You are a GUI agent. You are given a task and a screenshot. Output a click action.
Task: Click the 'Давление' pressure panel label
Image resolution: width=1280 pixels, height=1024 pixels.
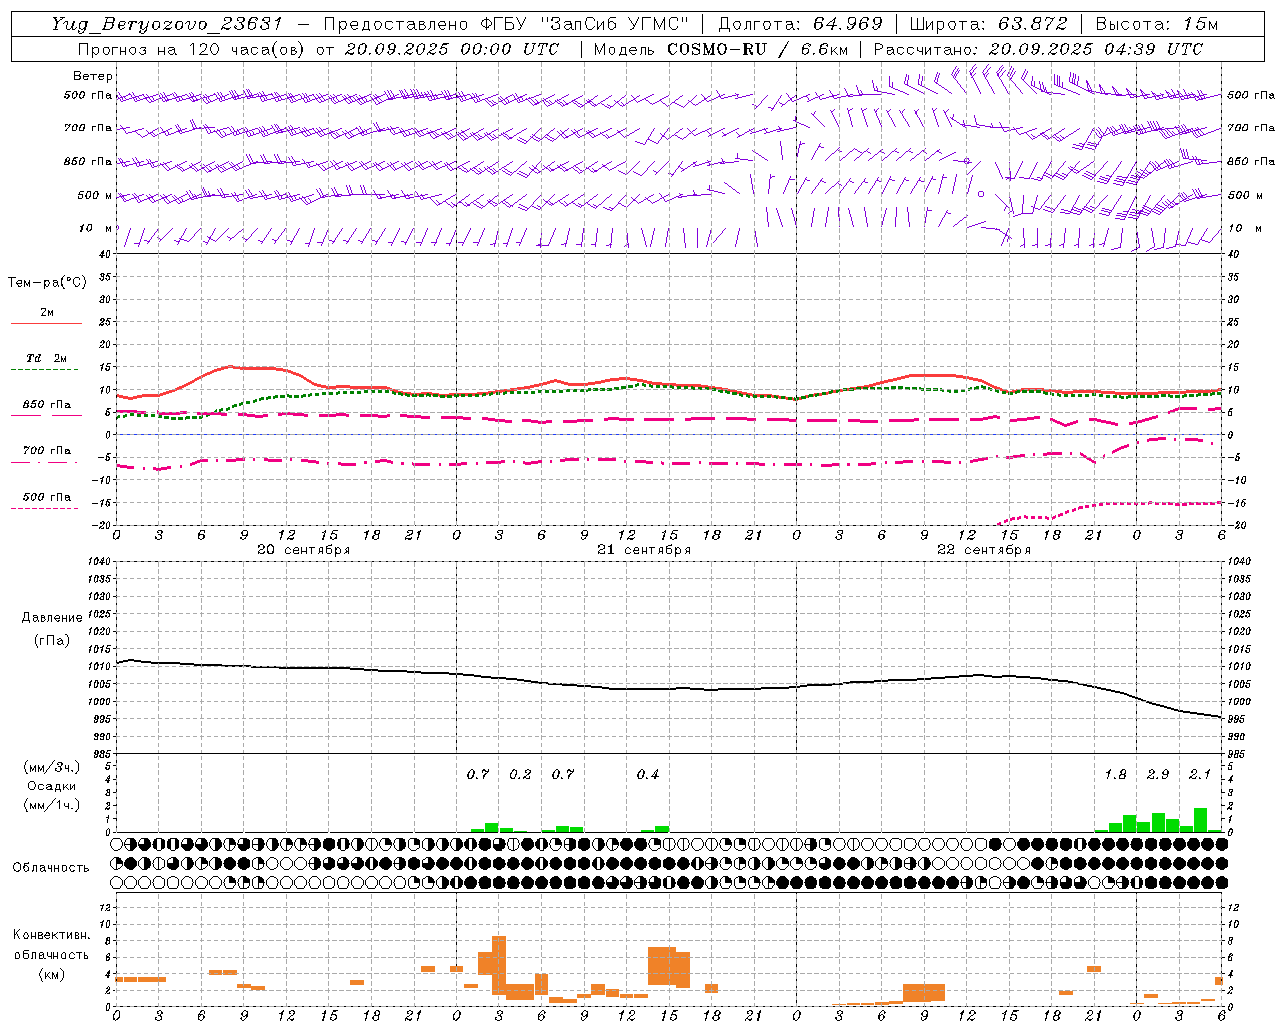[x=51, y=618]
